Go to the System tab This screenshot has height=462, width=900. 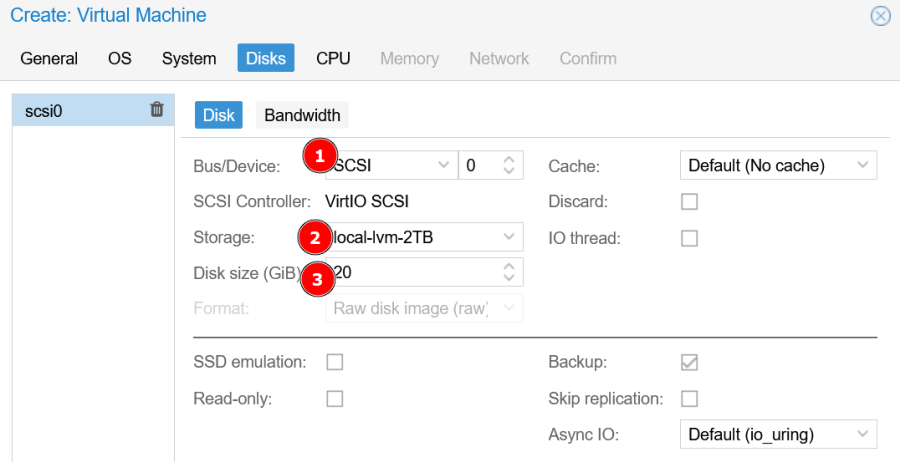[189, 58]
